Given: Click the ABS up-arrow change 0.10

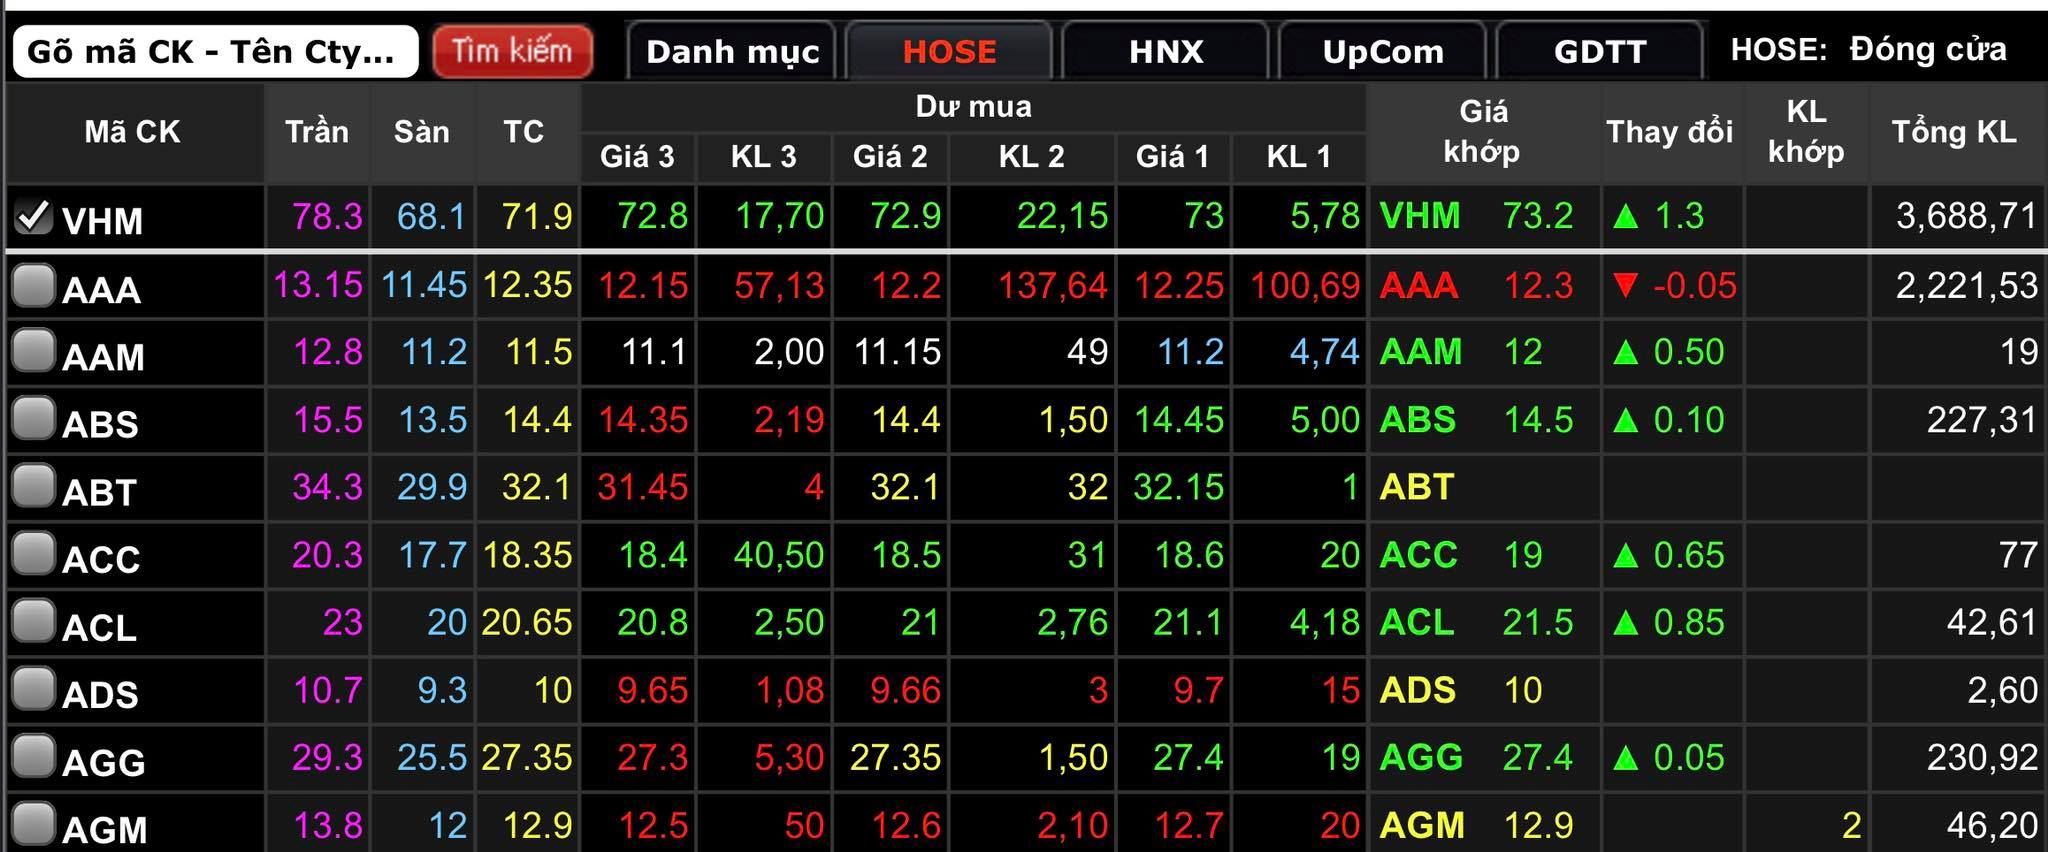Looking at the screenshot, I should click(x=1669, y=420).
